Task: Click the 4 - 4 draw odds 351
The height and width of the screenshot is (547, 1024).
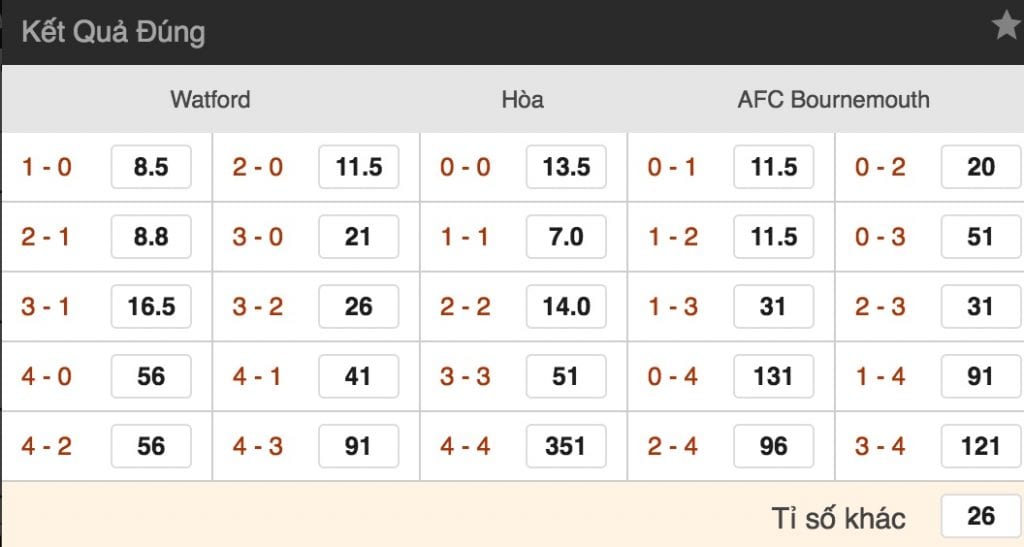Action: 566,446
